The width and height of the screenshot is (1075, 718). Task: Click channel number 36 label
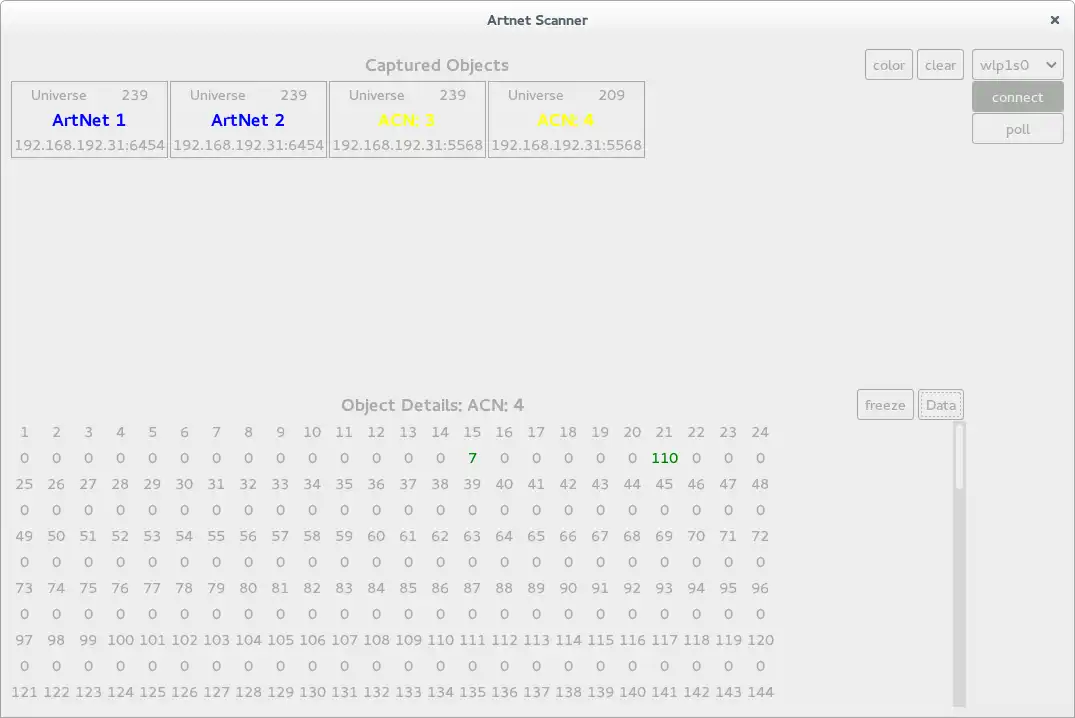(376, 484)
